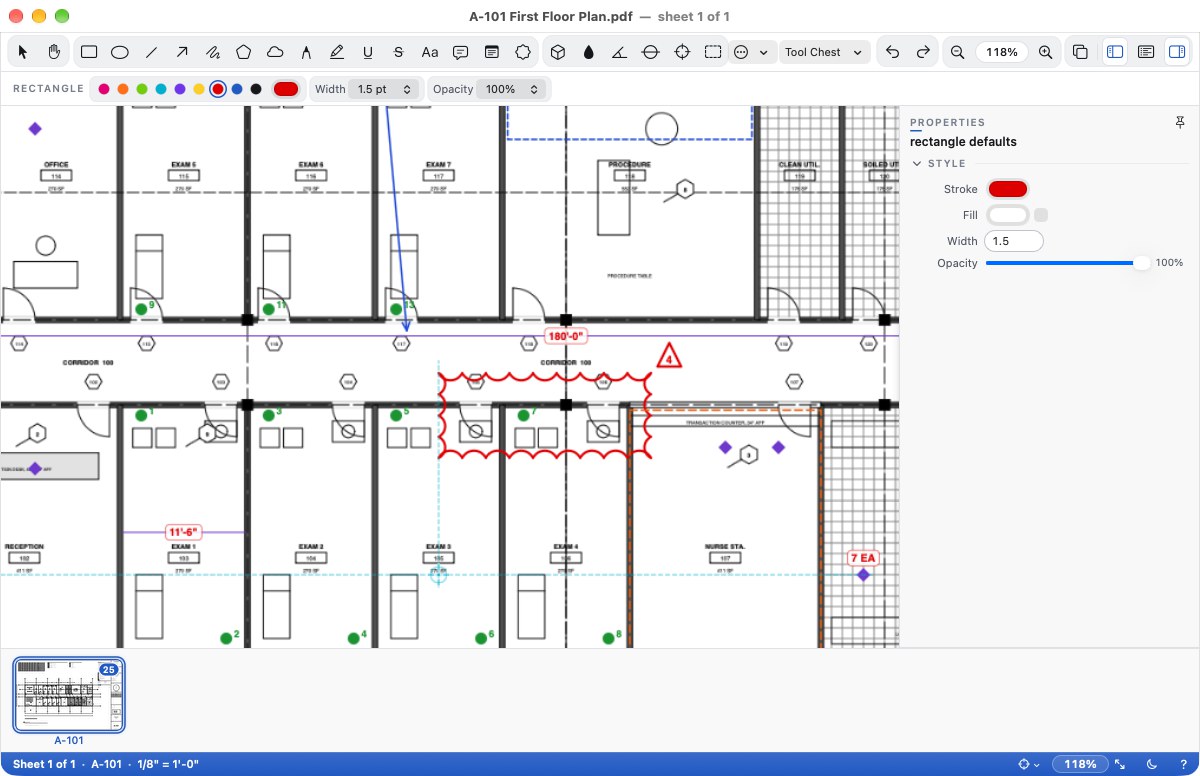Select the straight Line tool
Image resolution: width=1200 pixels, height=776 pixels.
pos(151,52)
